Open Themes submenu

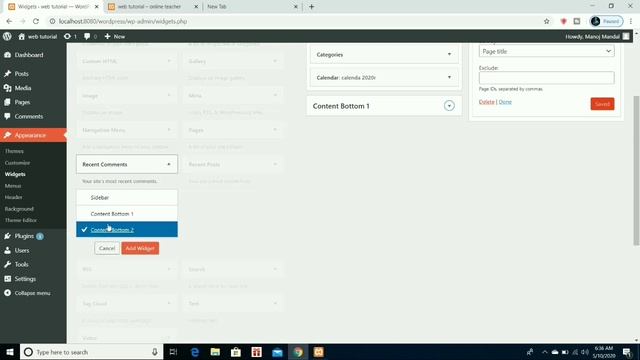coord(14,151)
